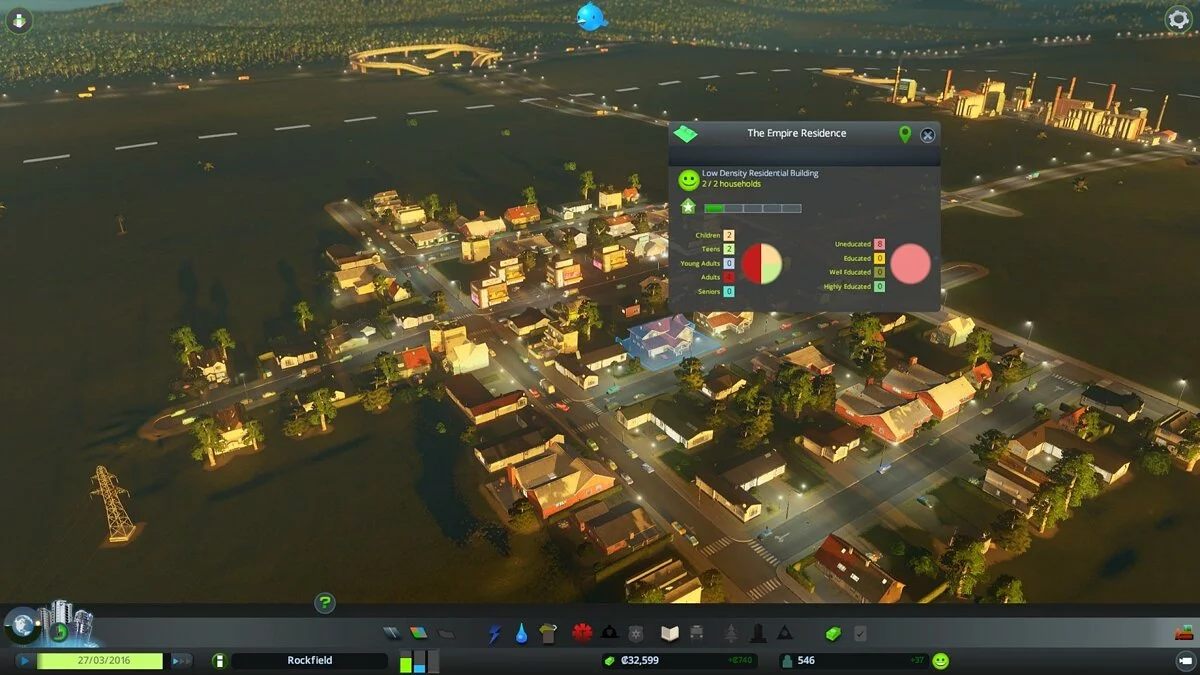Click the building level star house icon
This screenshot has width=1200, height=675.
688,207
